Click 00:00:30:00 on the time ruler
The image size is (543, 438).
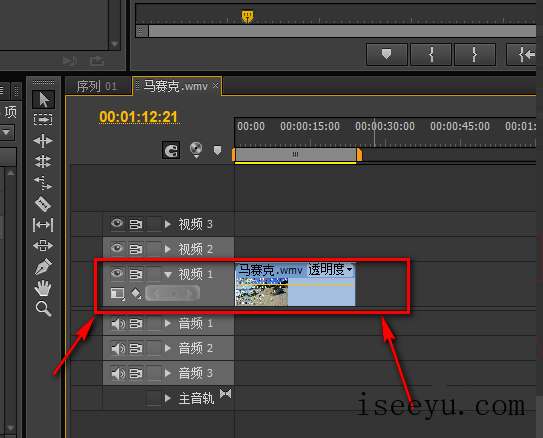[x=384, y=126]
